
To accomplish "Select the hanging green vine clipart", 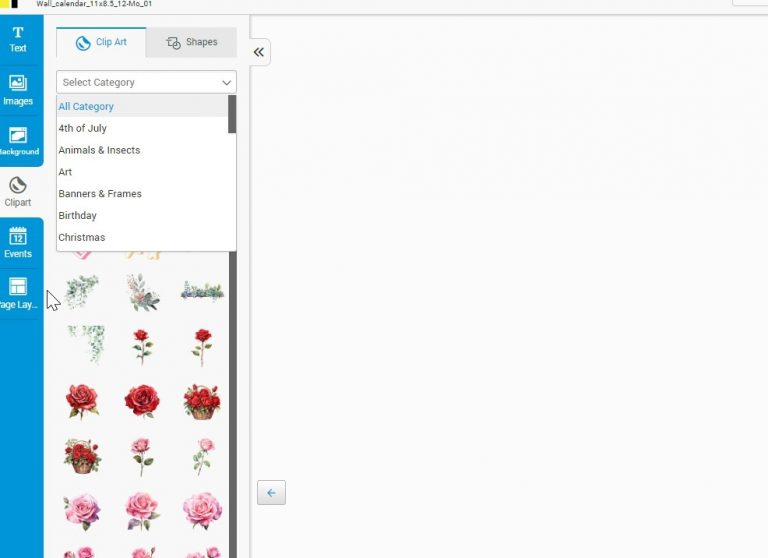I will [x=84, y=345].
